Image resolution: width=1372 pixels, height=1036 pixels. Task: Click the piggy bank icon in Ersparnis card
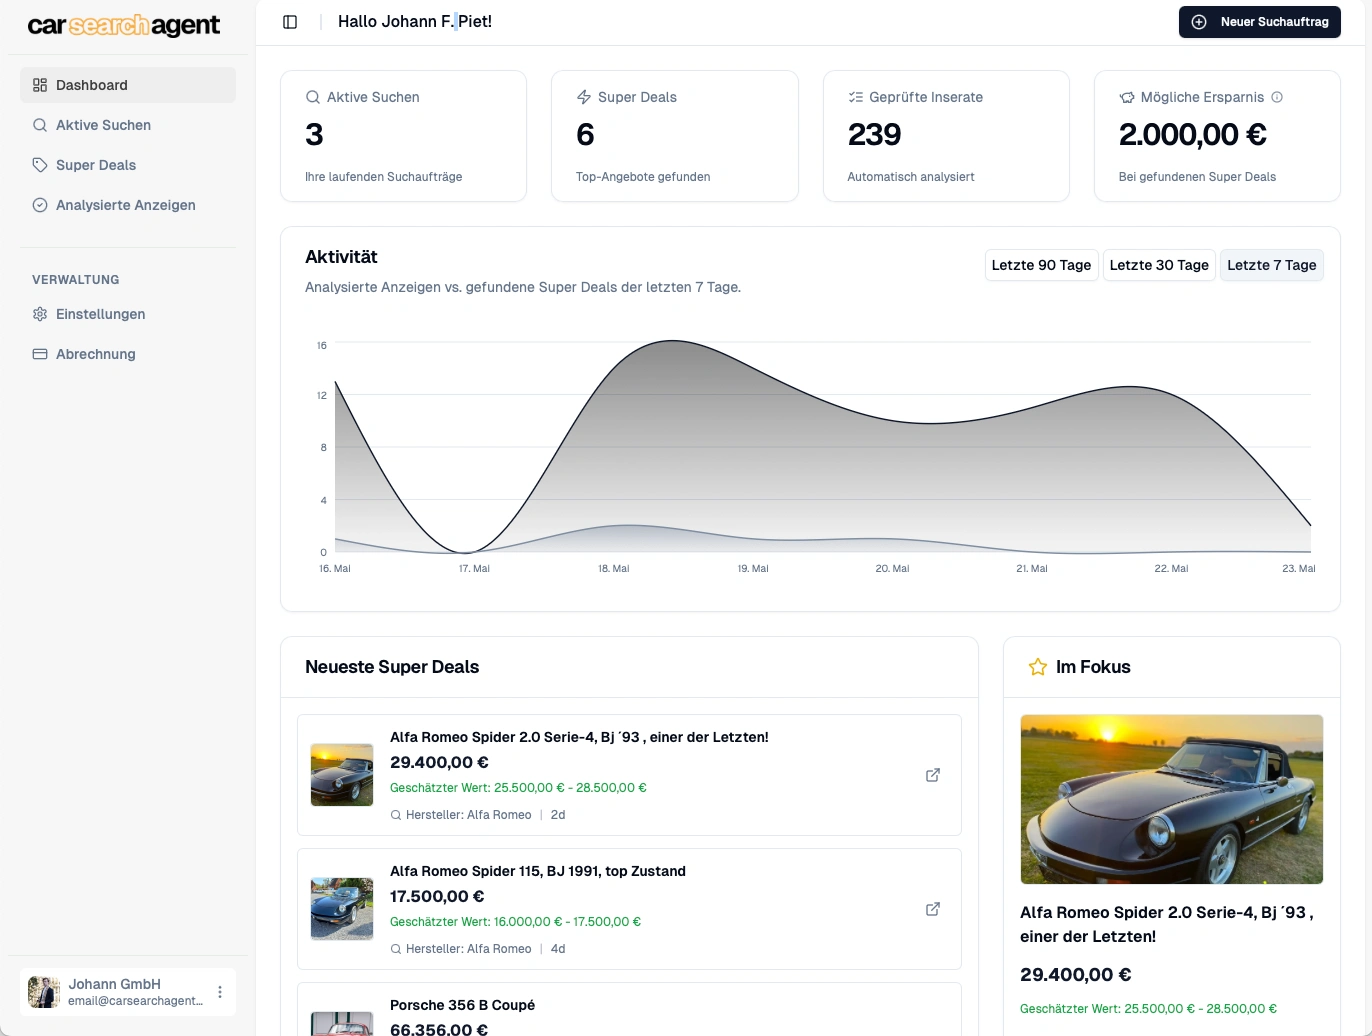1127,97
